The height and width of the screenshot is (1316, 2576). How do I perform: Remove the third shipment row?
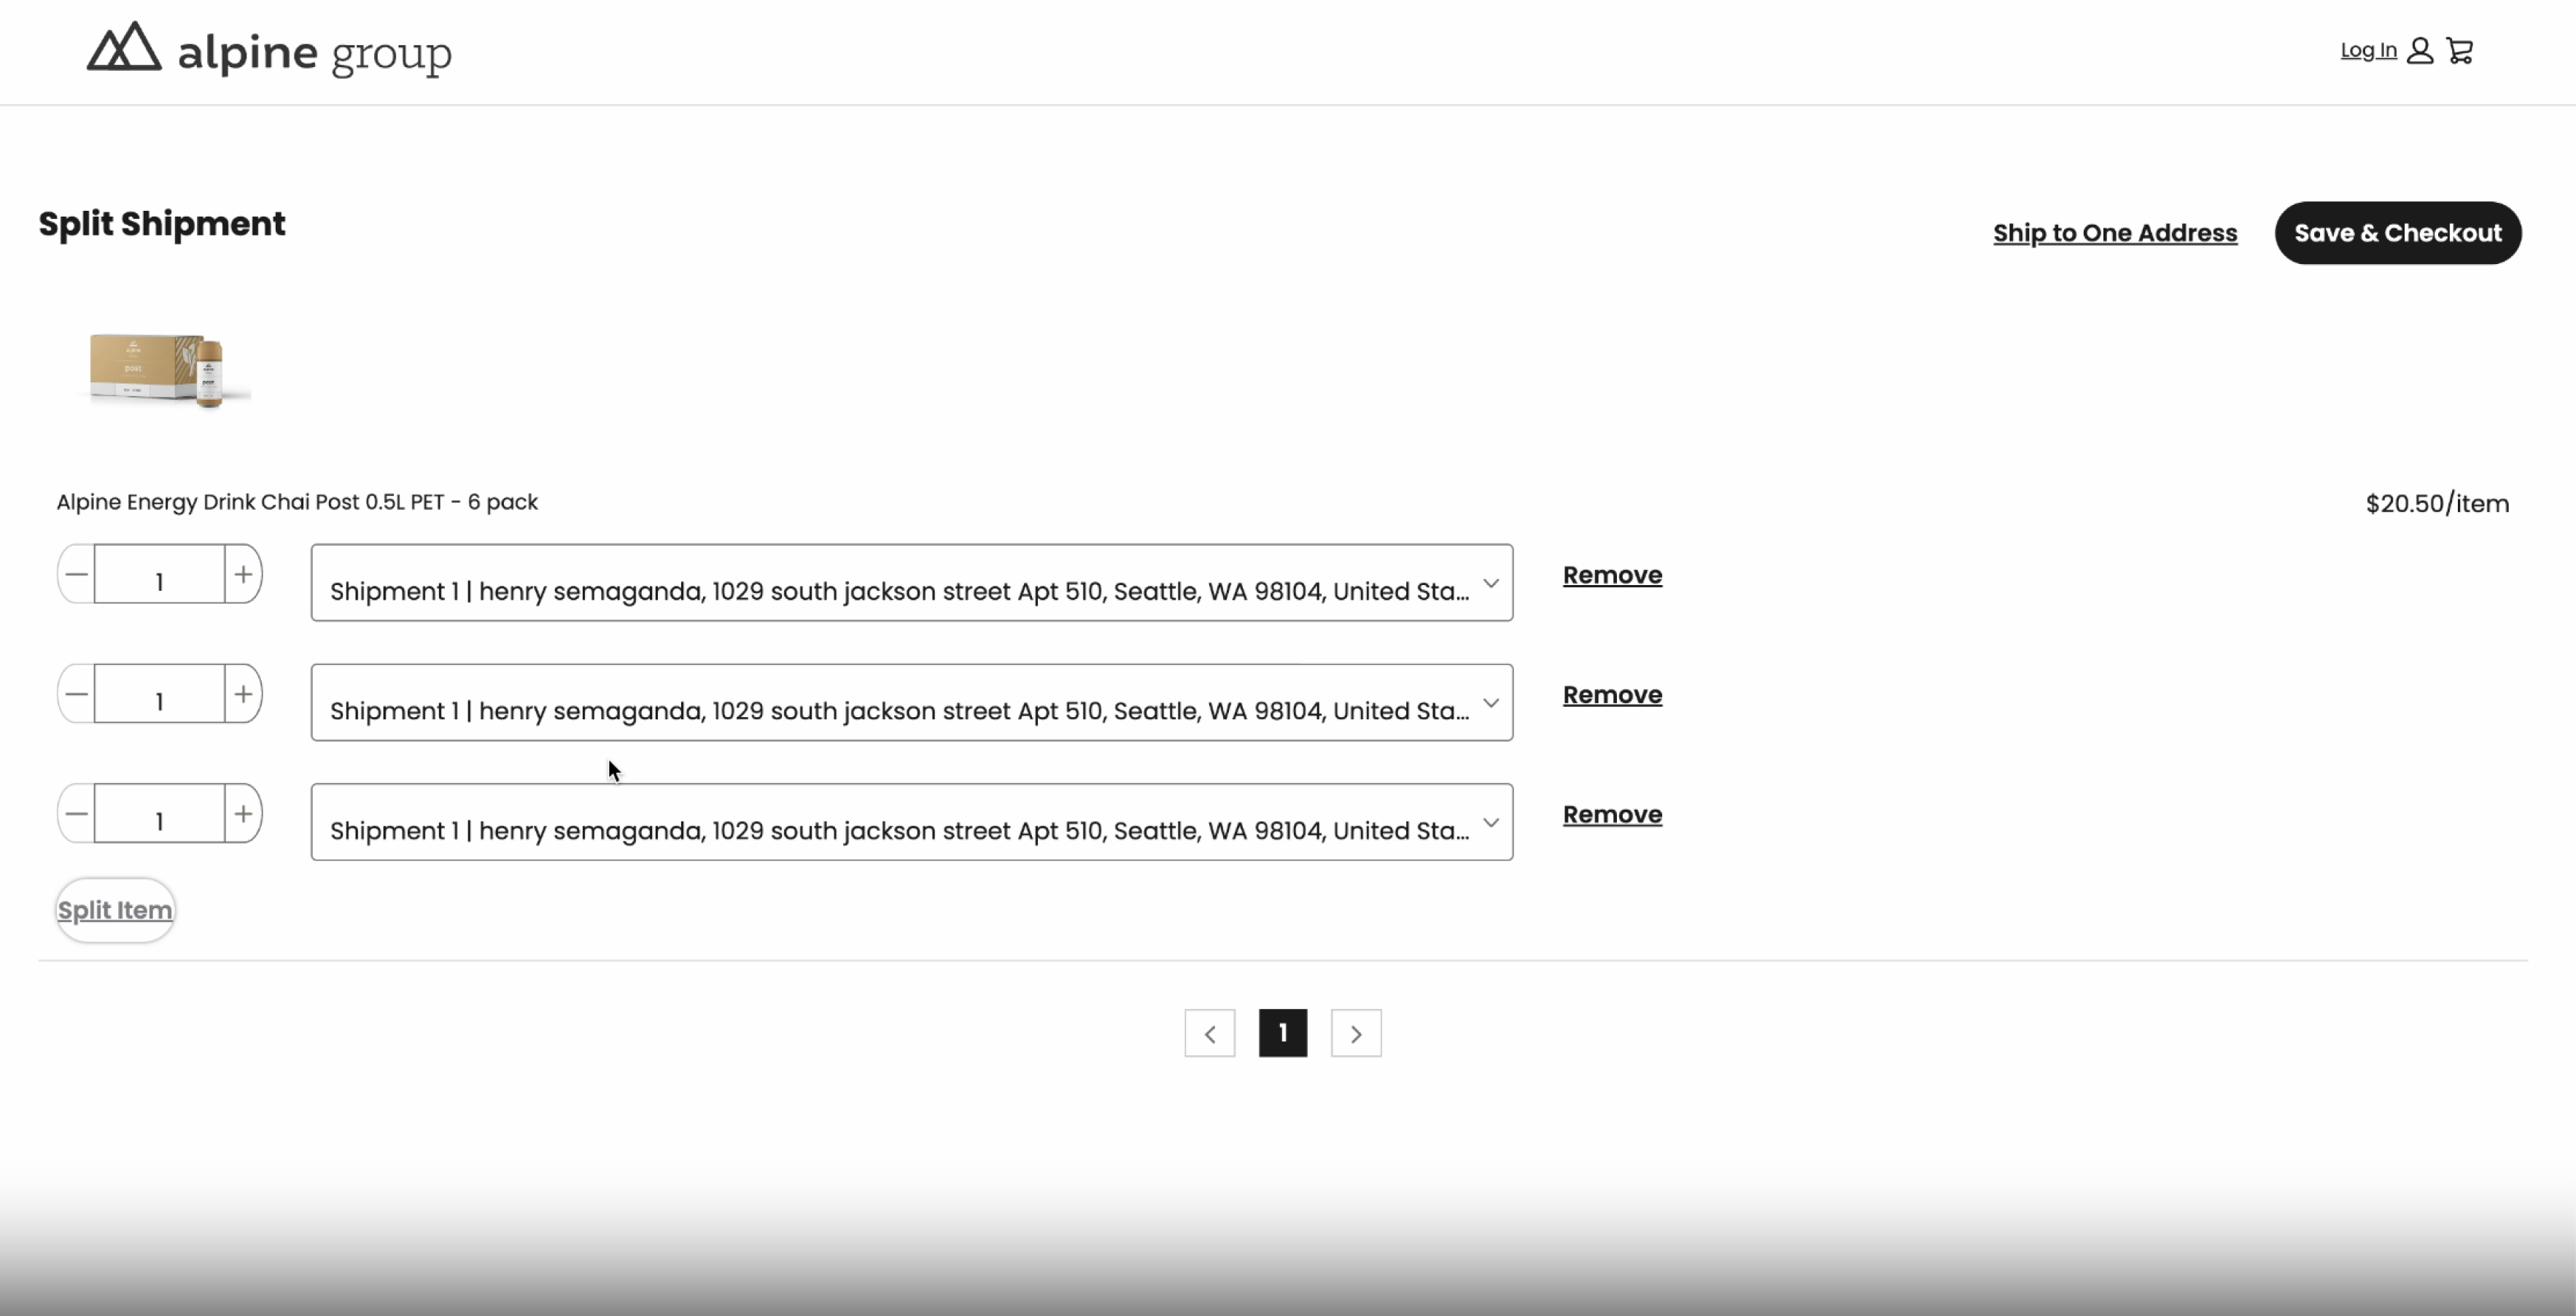[x=1612, y=815]
